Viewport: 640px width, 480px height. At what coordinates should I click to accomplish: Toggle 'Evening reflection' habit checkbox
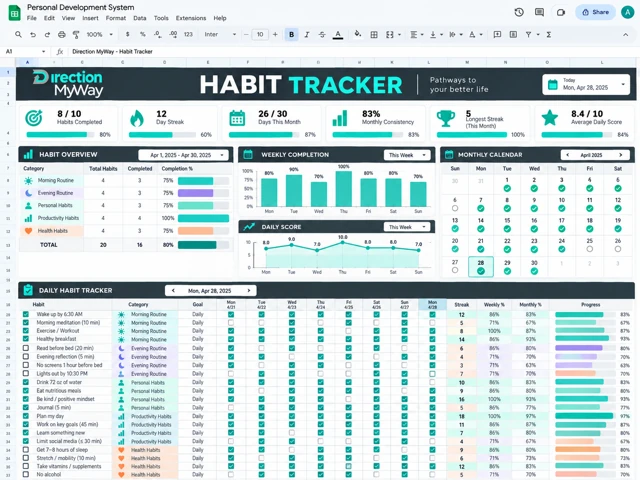[x=26, y=357]
